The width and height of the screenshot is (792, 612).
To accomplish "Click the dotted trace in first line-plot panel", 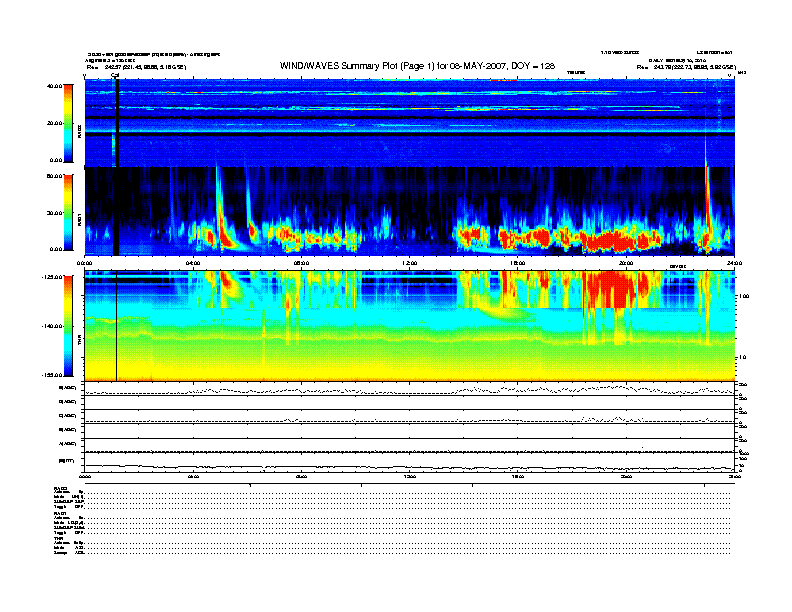I will point(410,390).
